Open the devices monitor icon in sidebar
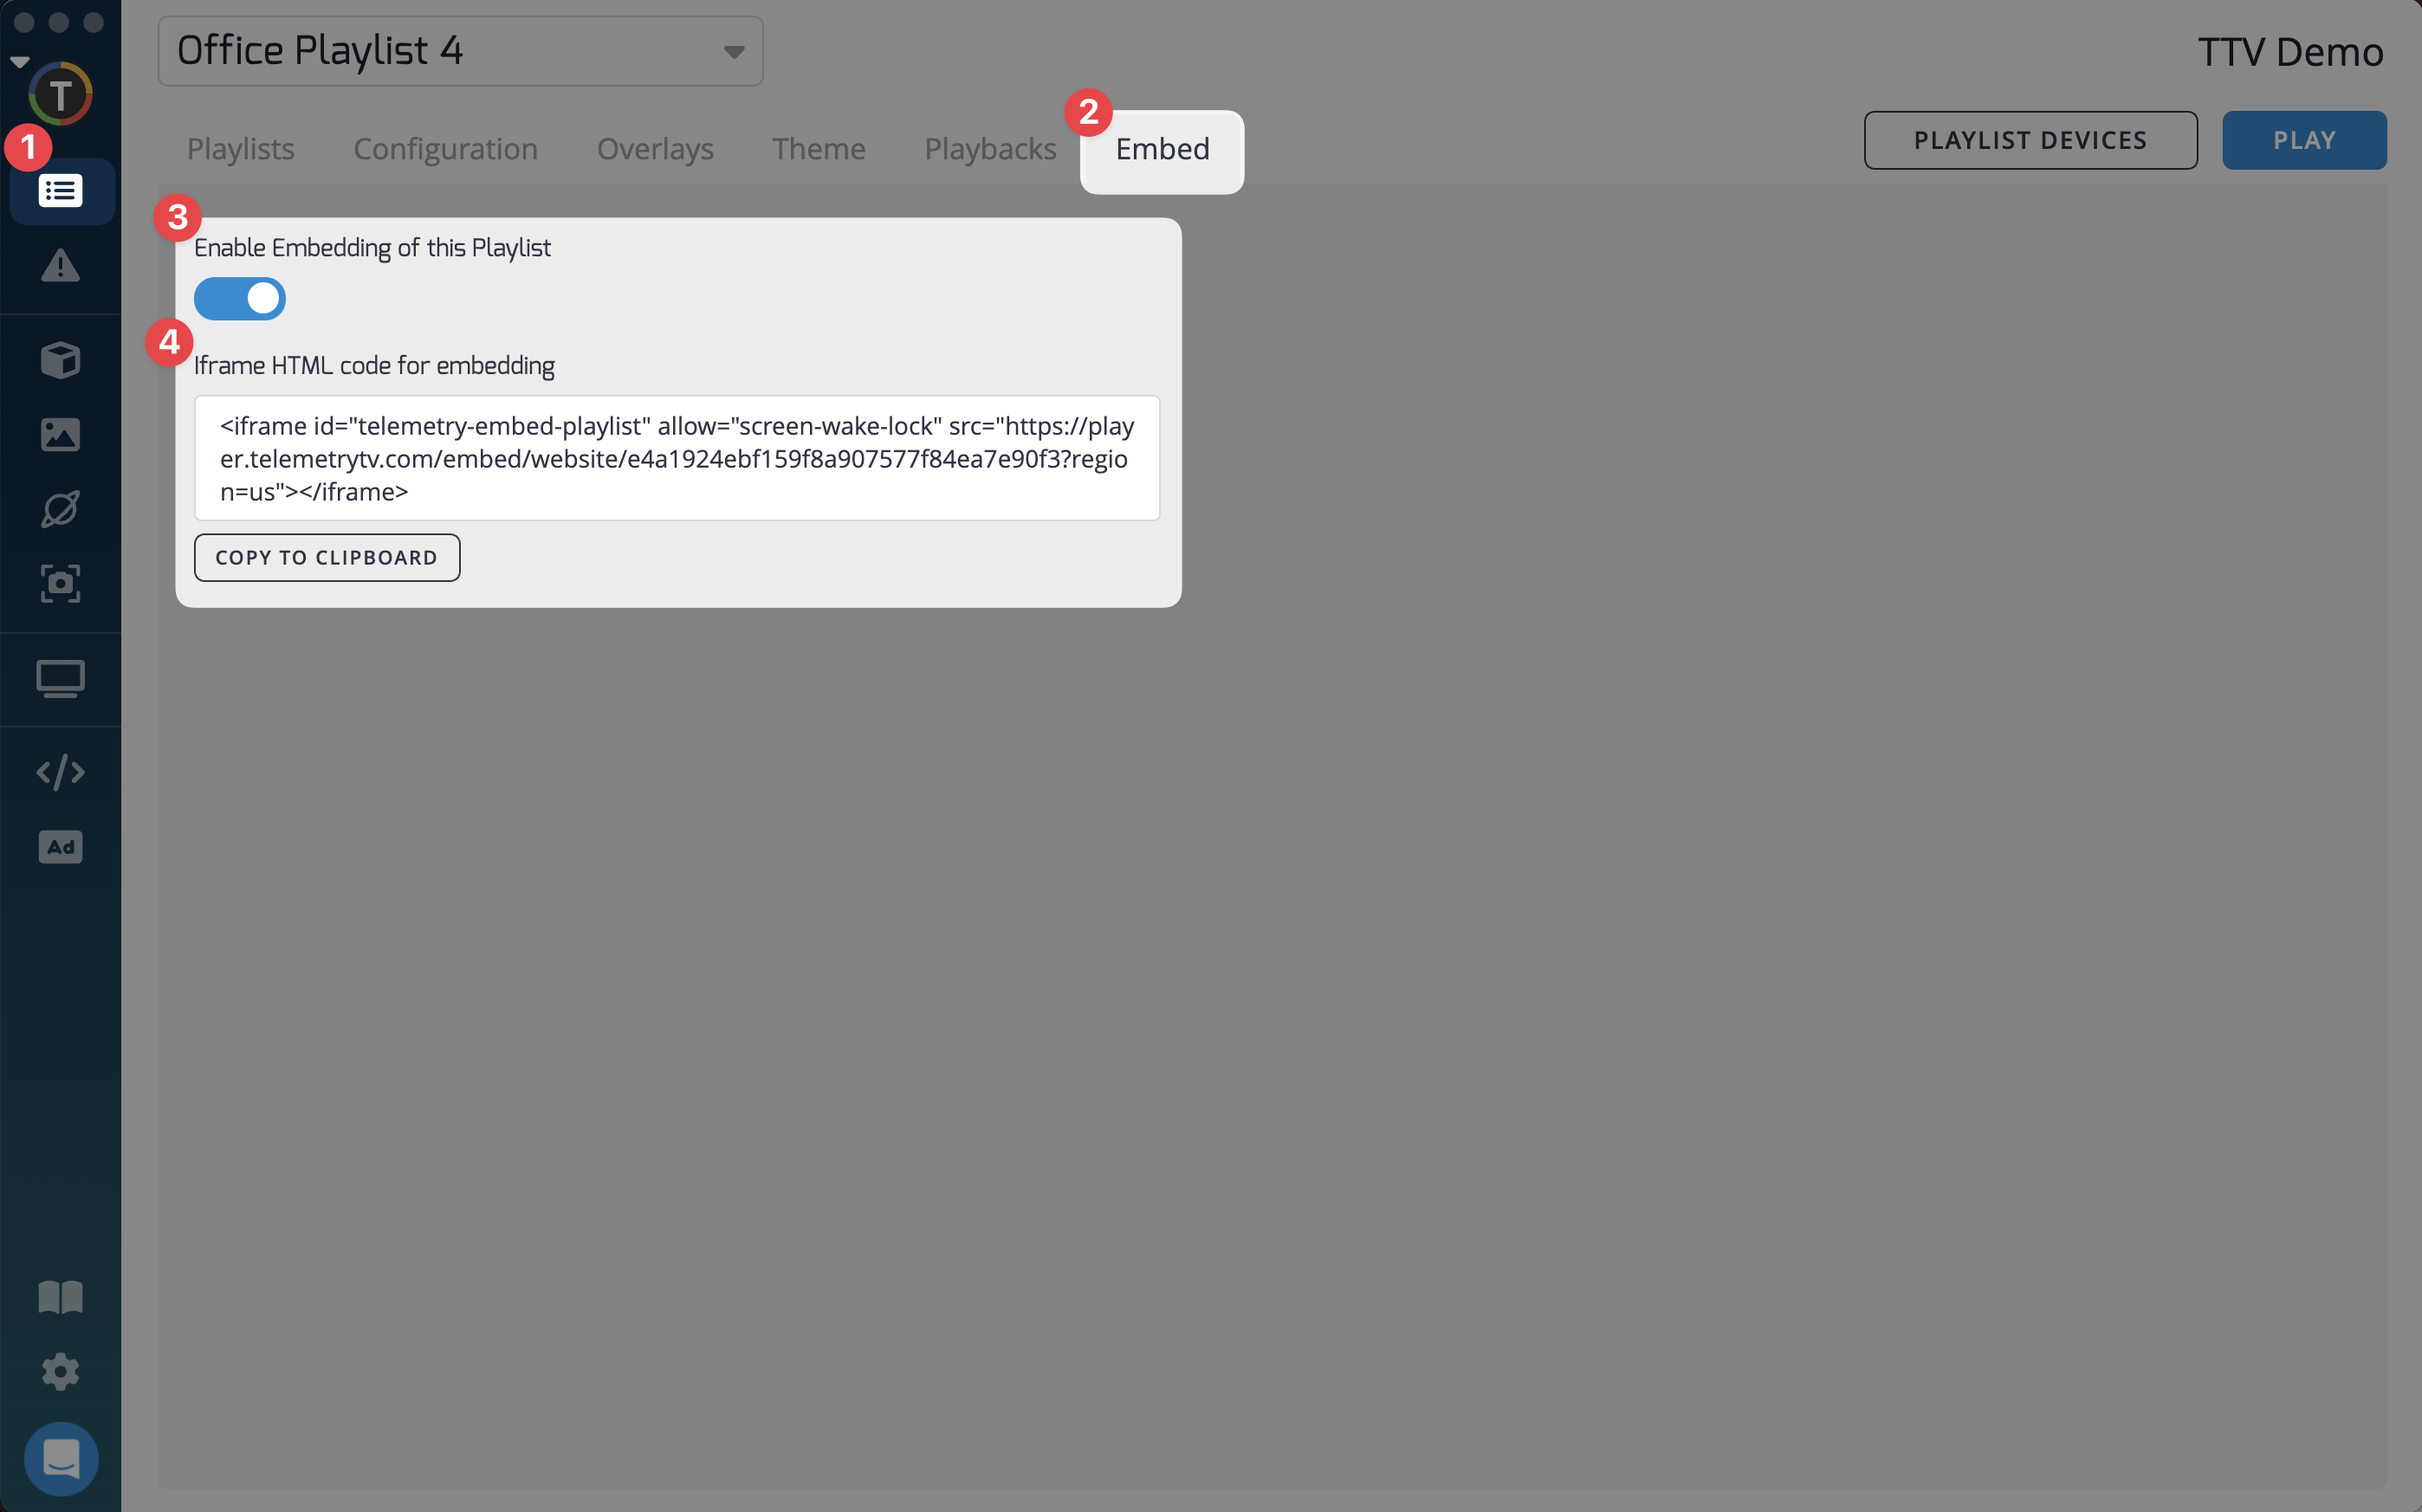 click(60, 679)
